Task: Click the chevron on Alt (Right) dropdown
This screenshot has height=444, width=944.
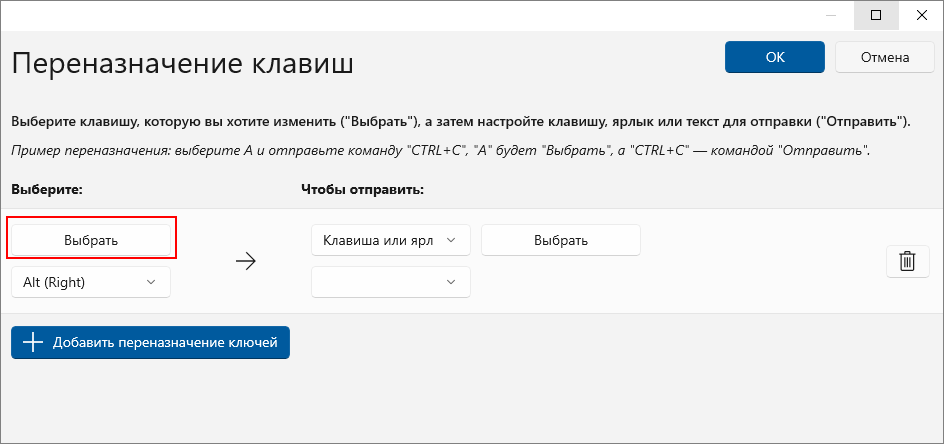Action: (152, 282)
